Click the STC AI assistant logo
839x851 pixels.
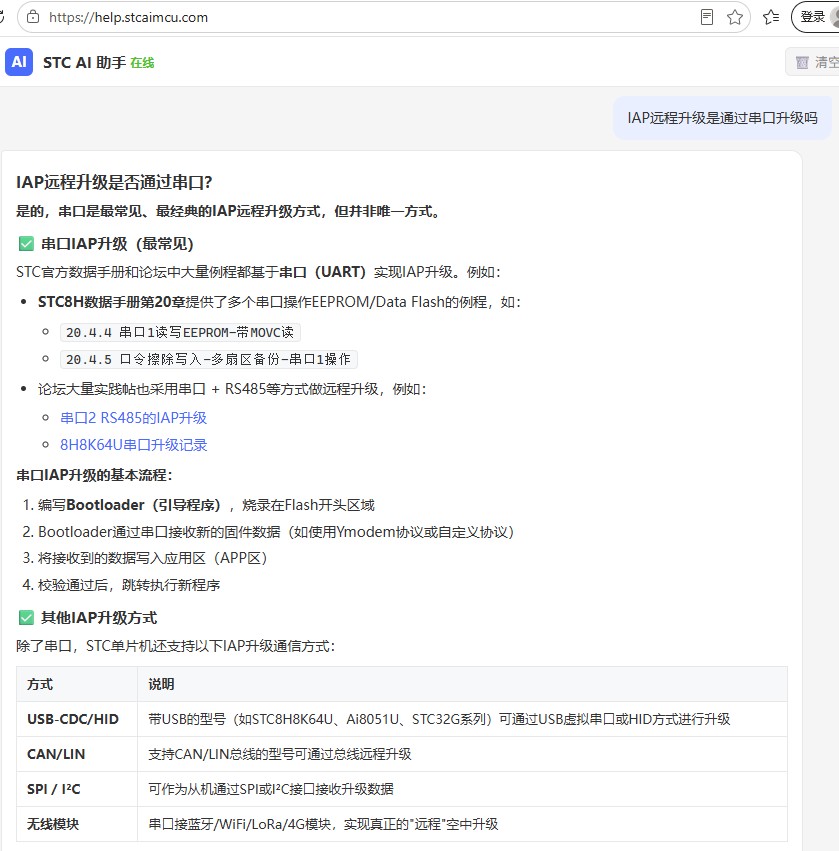[x=19, y=62]
